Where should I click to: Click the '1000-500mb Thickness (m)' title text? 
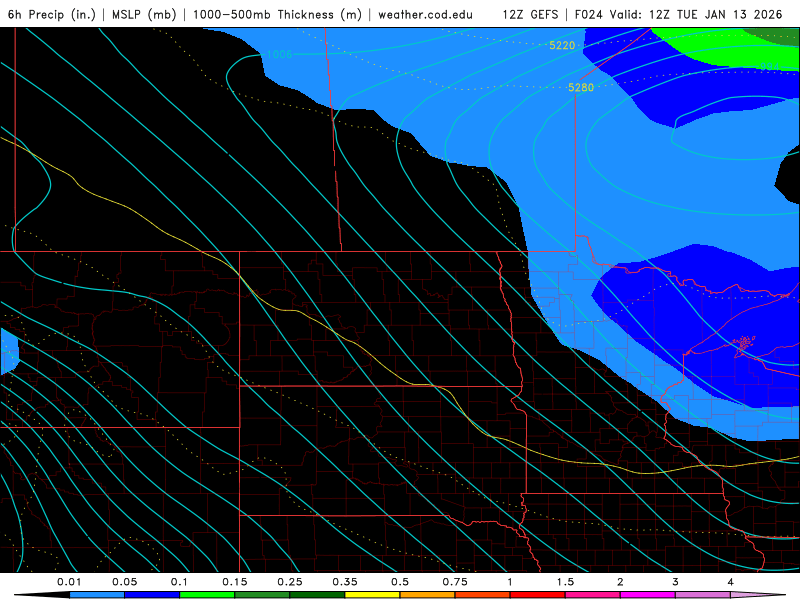pyautogui.click(x=277, y=14)
